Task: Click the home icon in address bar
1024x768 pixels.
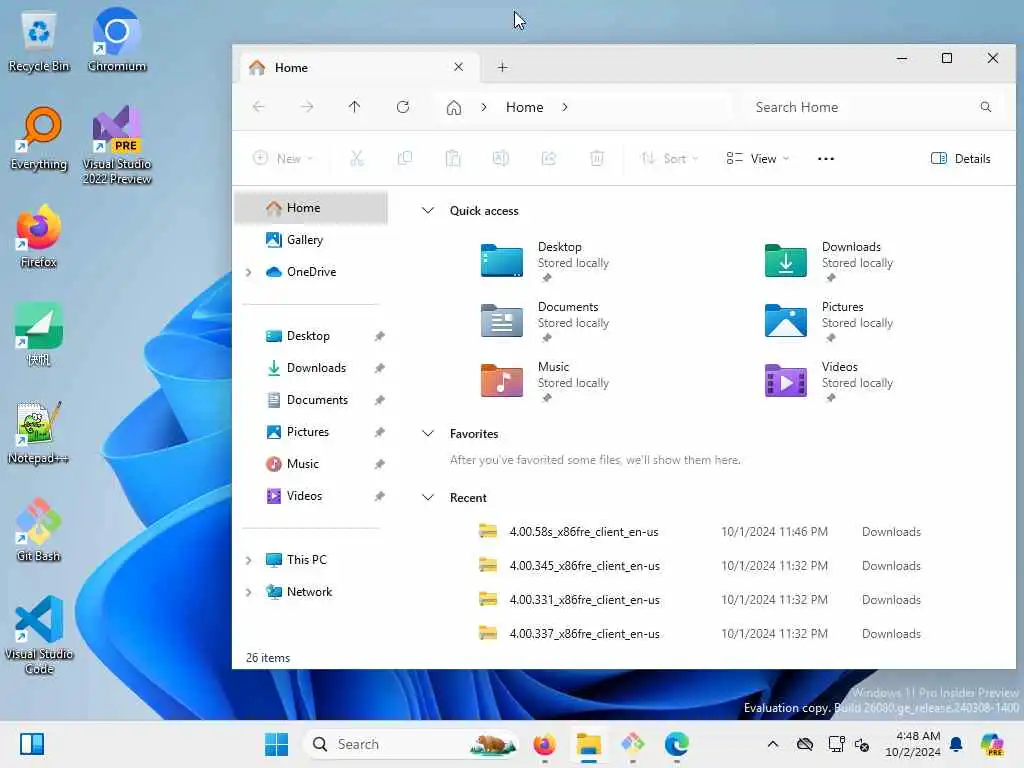Action: [454, 107]
